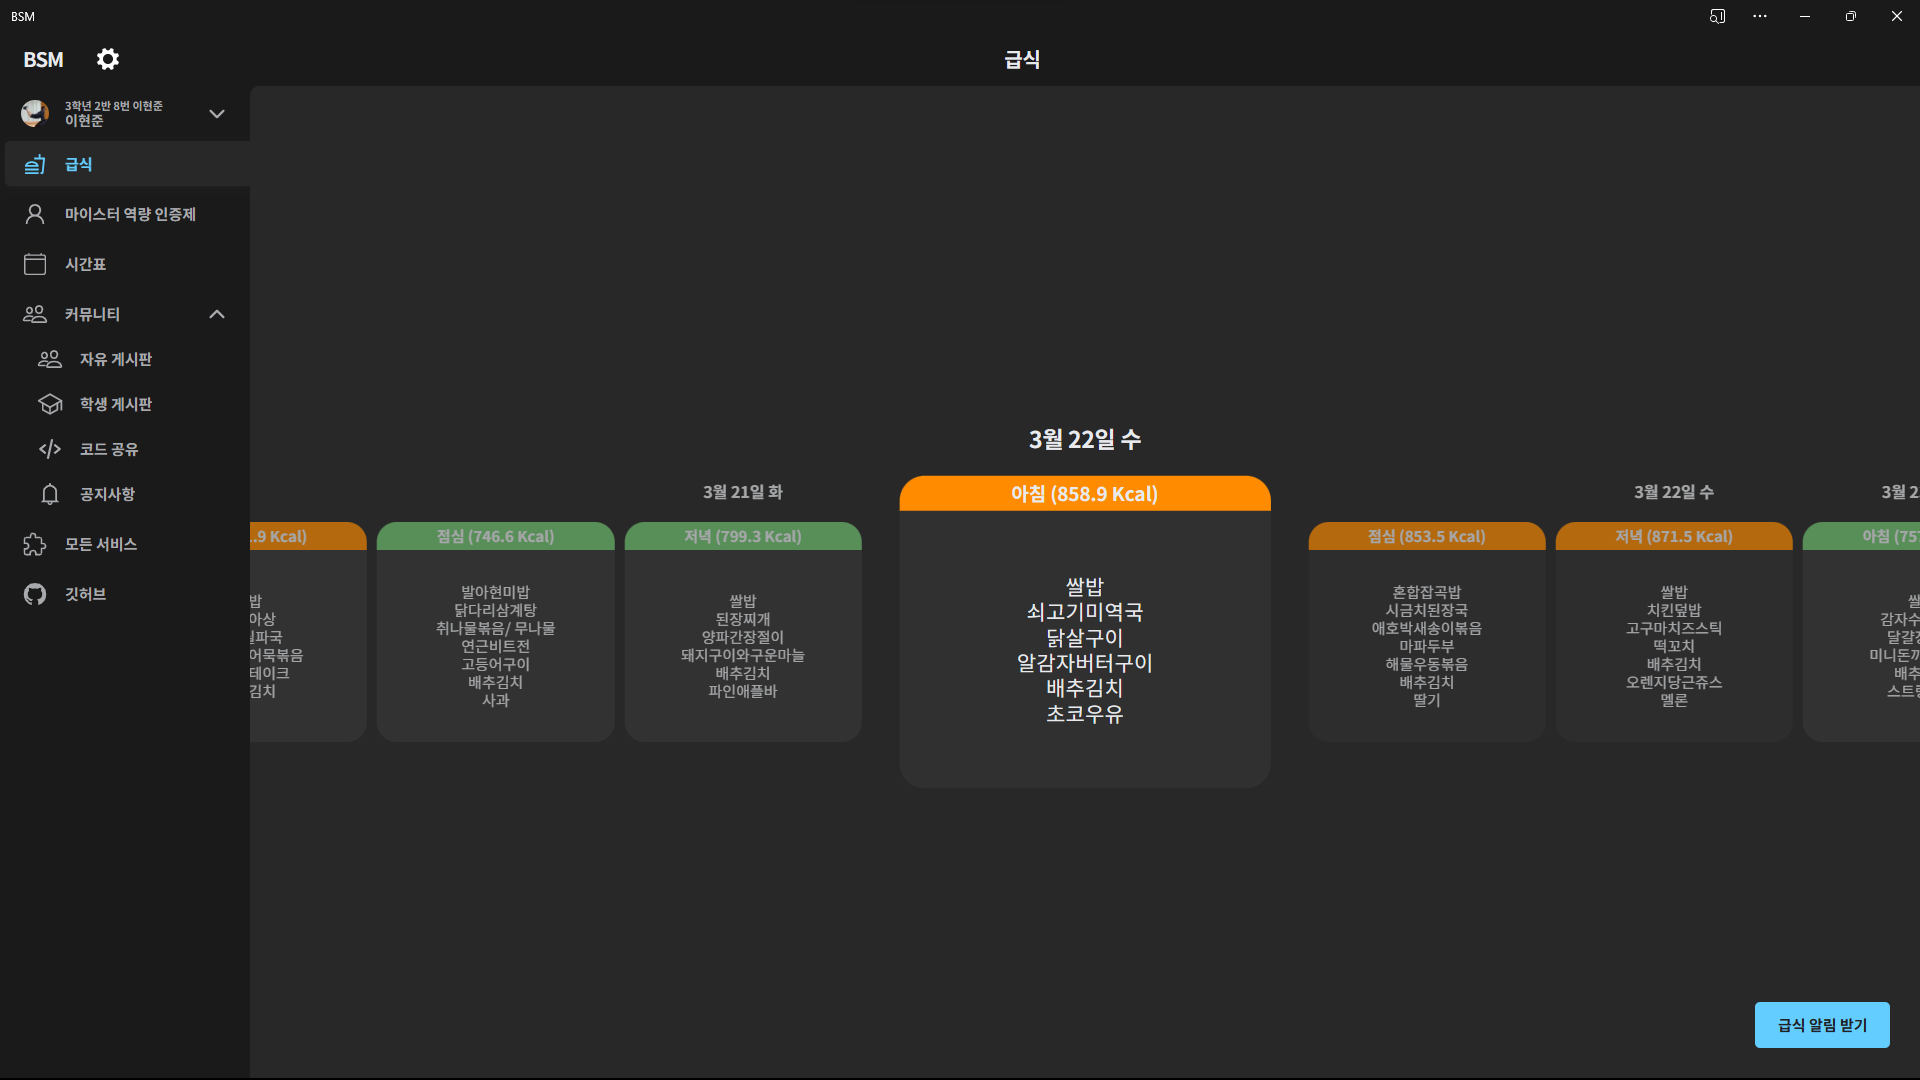This screenshot has height=1080, width=1920.
Task: Click the 깃허브 GitHub icon
Action: tap(35, 594)
